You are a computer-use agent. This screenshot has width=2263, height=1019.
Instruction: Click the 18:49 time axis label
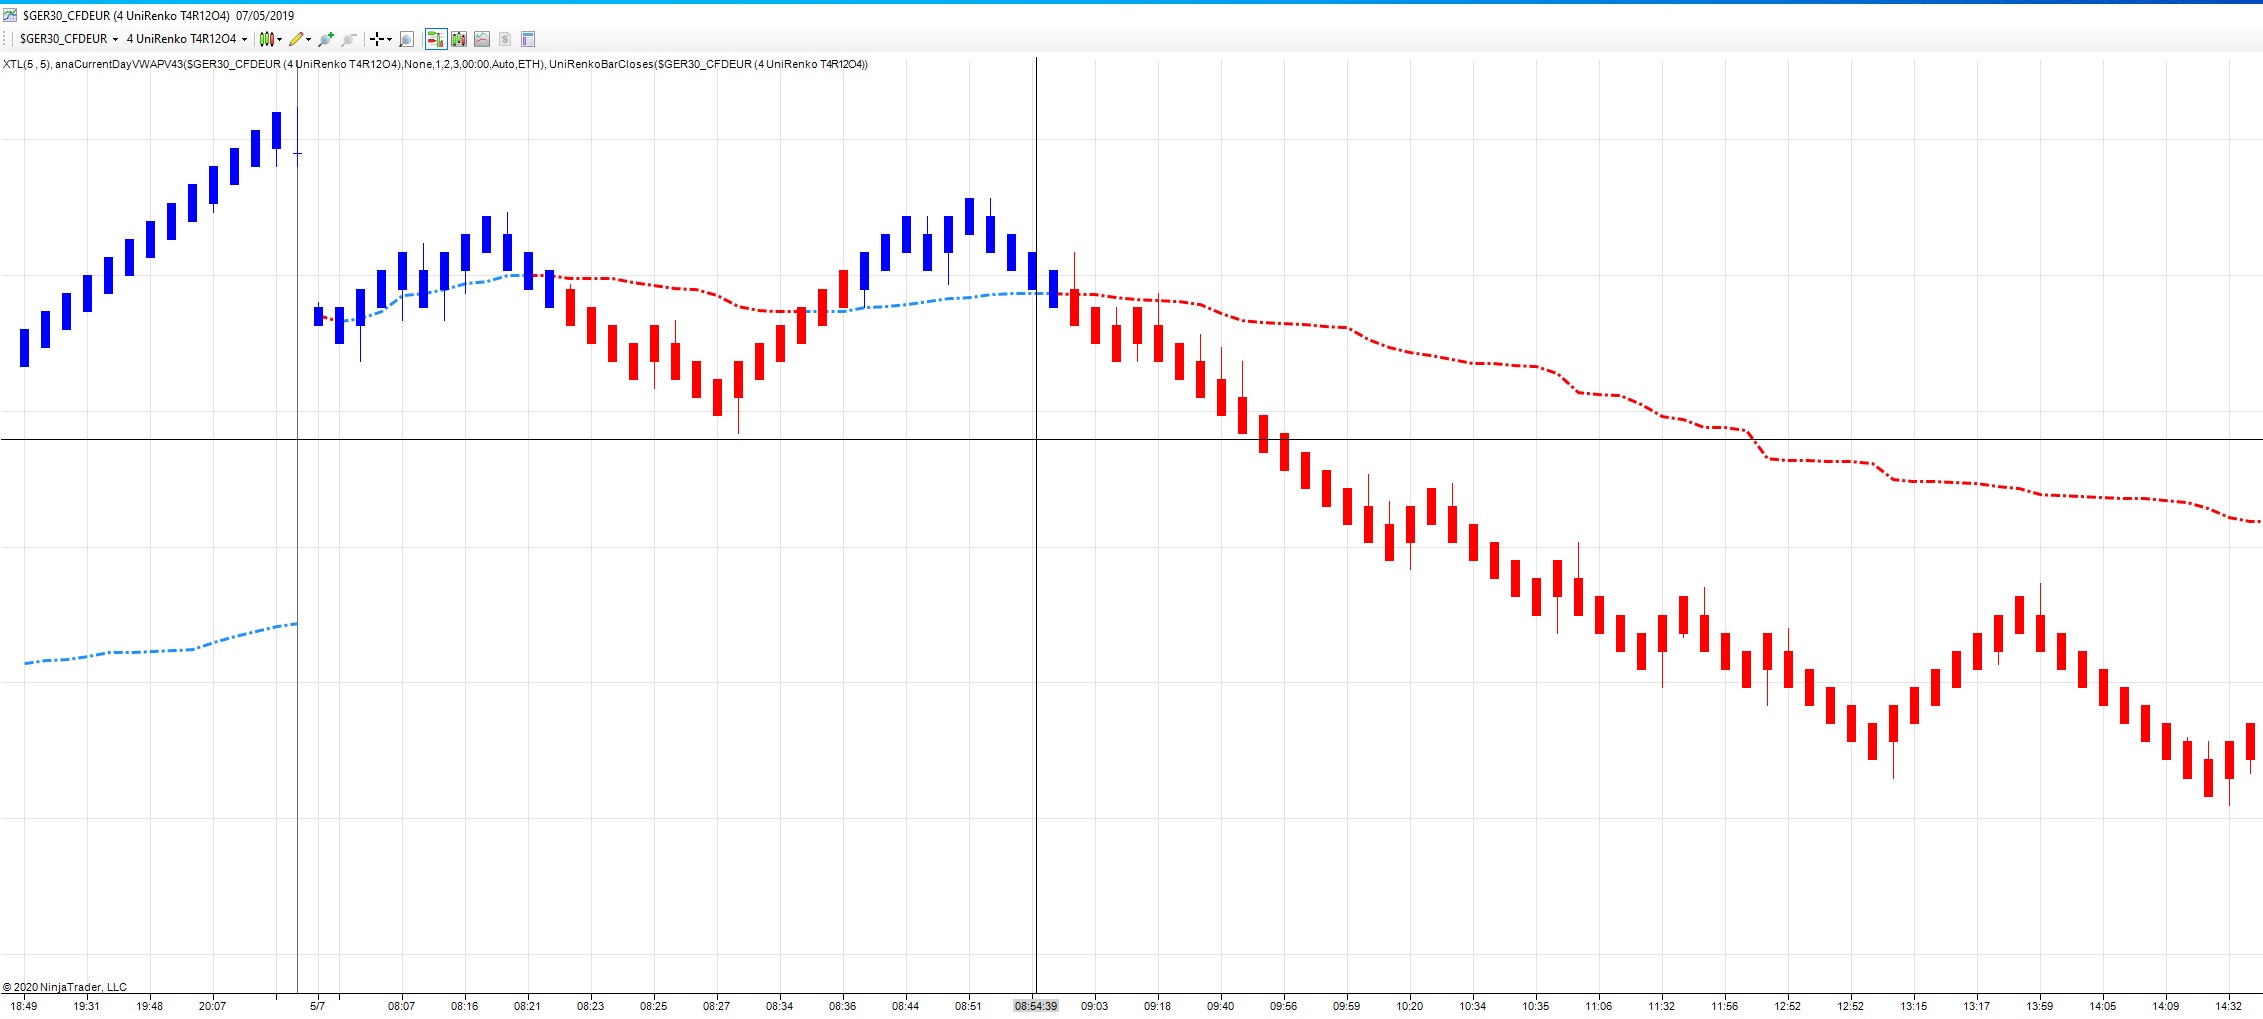(24, 1006)
